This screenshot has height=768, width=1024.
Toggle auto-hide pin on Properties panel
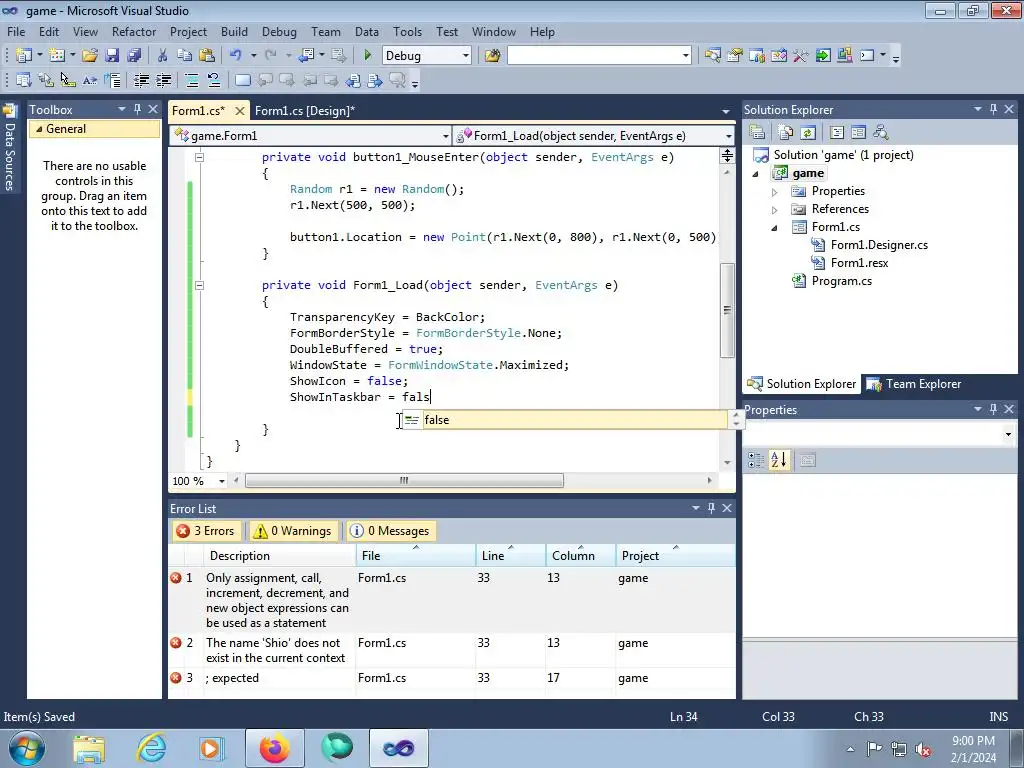pyautogui.click(x=993, y=409)
